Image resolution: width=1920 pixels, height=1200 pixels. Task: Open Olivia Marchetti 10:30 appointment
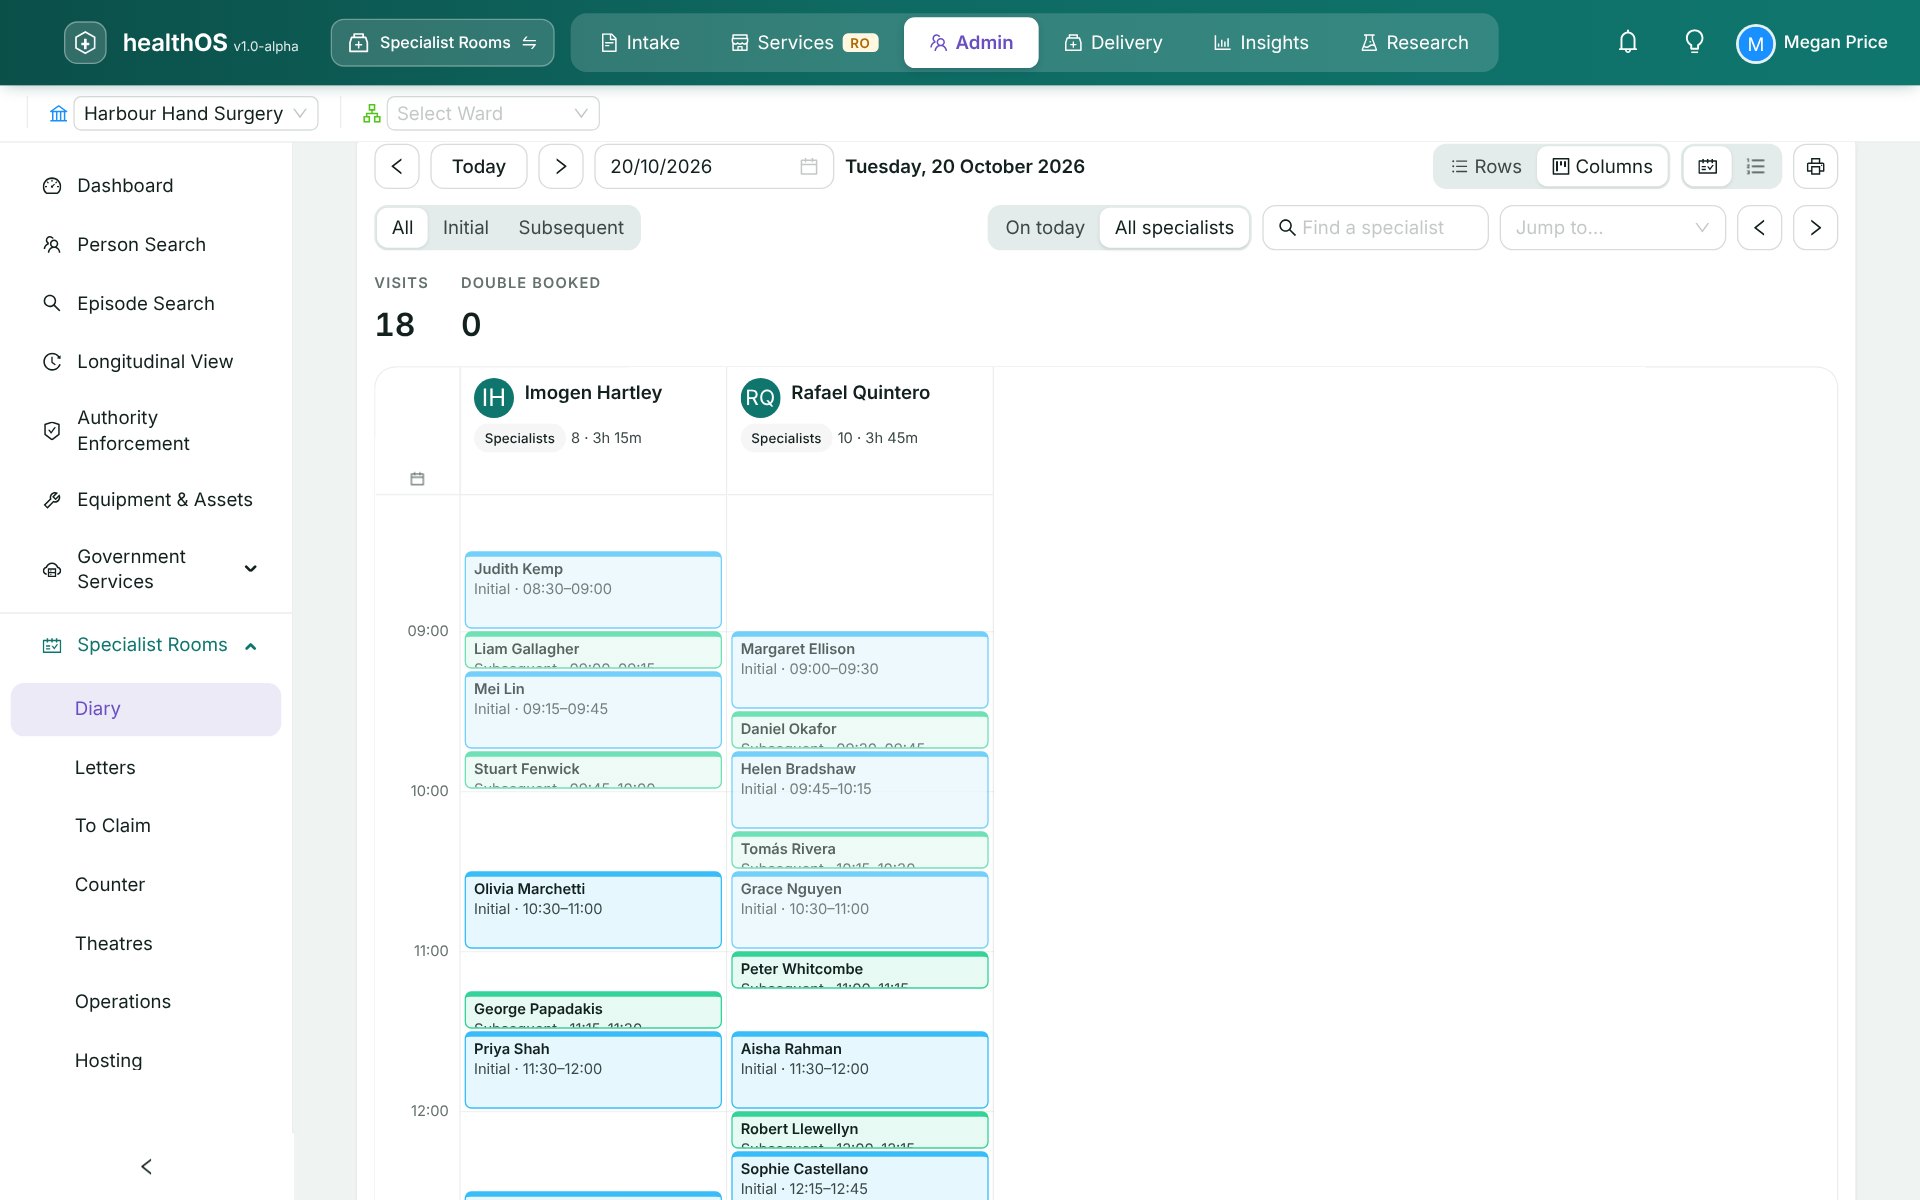point(593,910)
